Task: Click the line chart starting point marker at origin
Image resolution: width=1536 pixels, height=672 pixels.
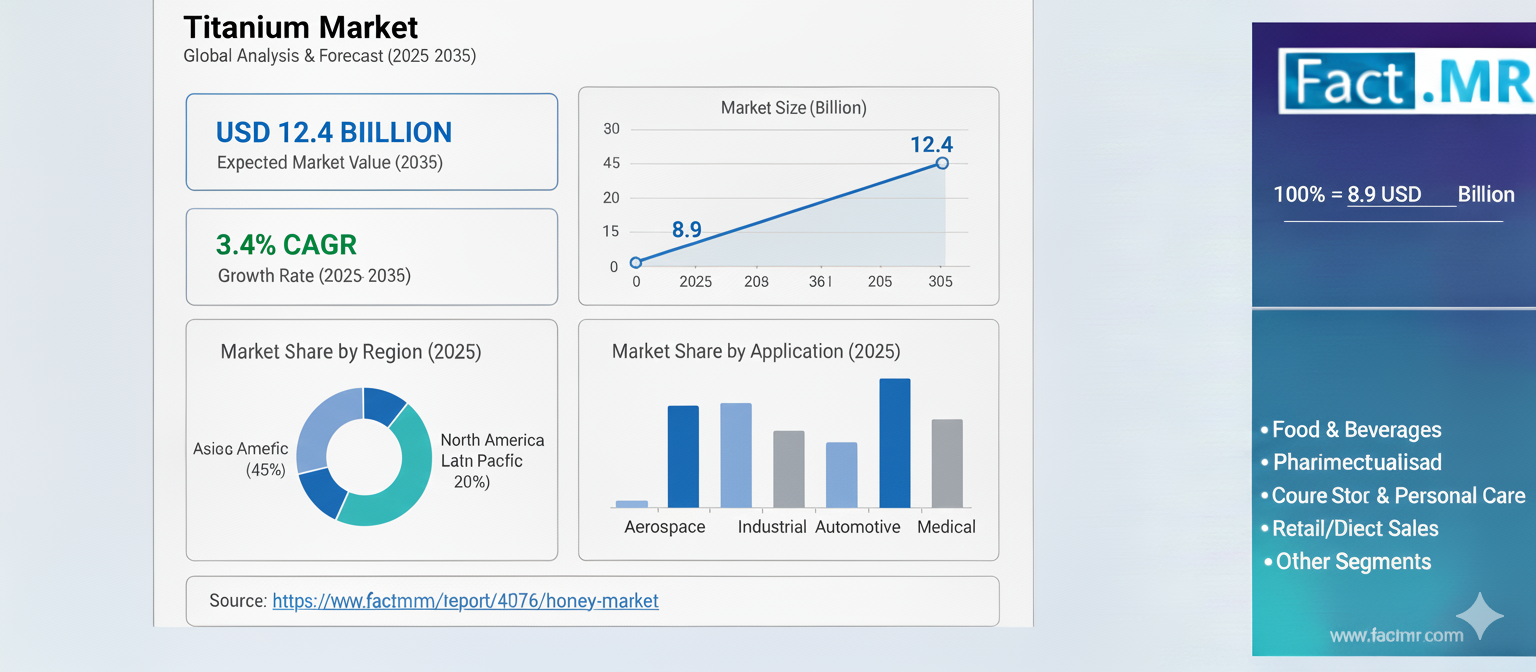Action: (636, 263)
